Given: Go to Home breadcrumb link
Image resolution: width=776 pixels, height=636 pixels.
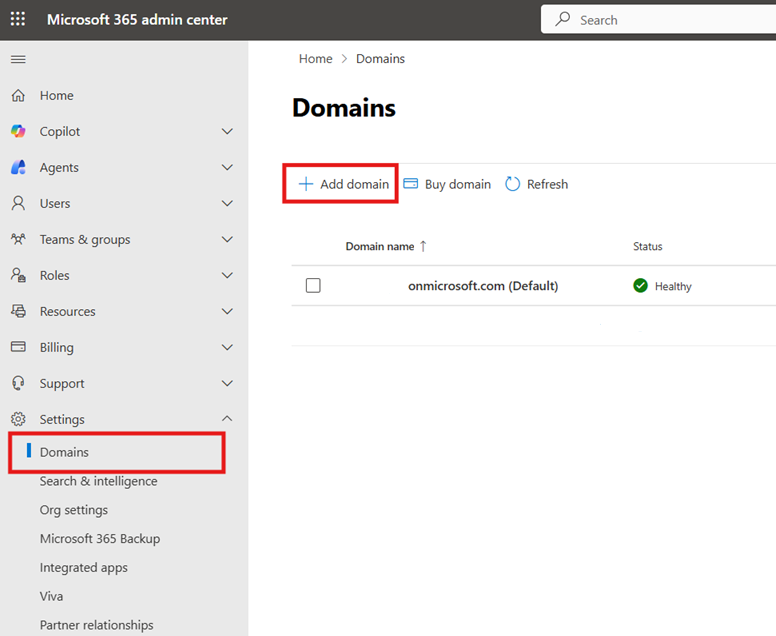Looking at the screenshot, I should pos(316,58).
